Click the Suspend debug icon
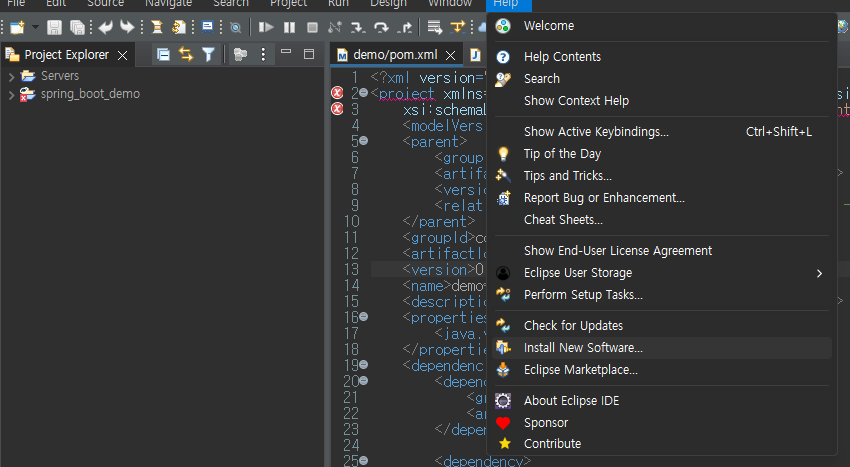Viewport: 850px width, 467px height. click(289, 27)
